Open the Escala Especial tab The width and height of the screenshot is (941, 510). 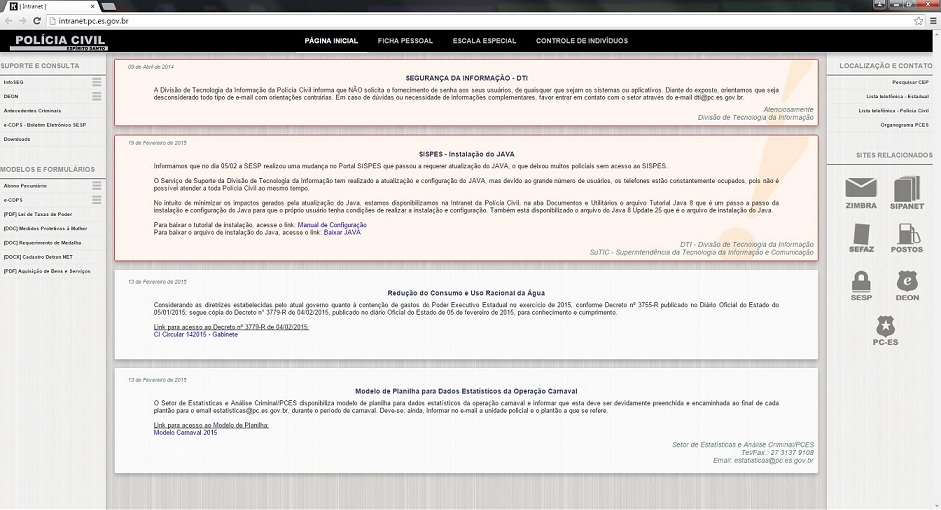click(x=484, y=41)
